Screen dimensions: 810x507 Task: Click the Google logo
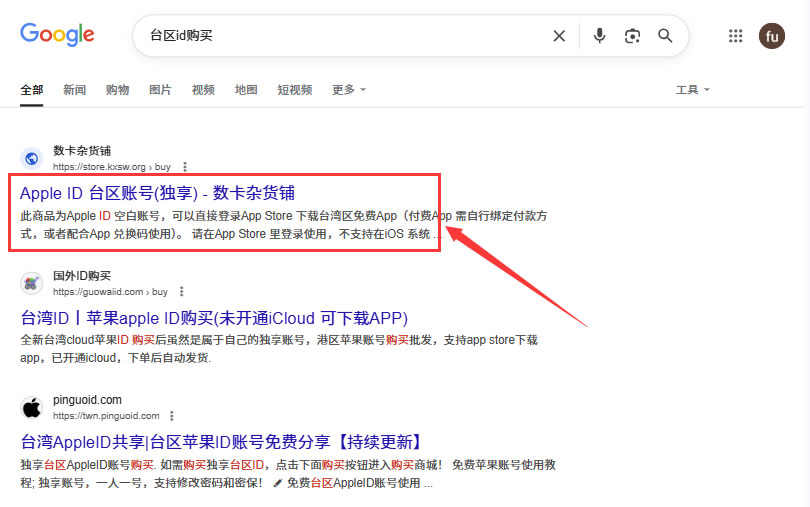point(57,35)
